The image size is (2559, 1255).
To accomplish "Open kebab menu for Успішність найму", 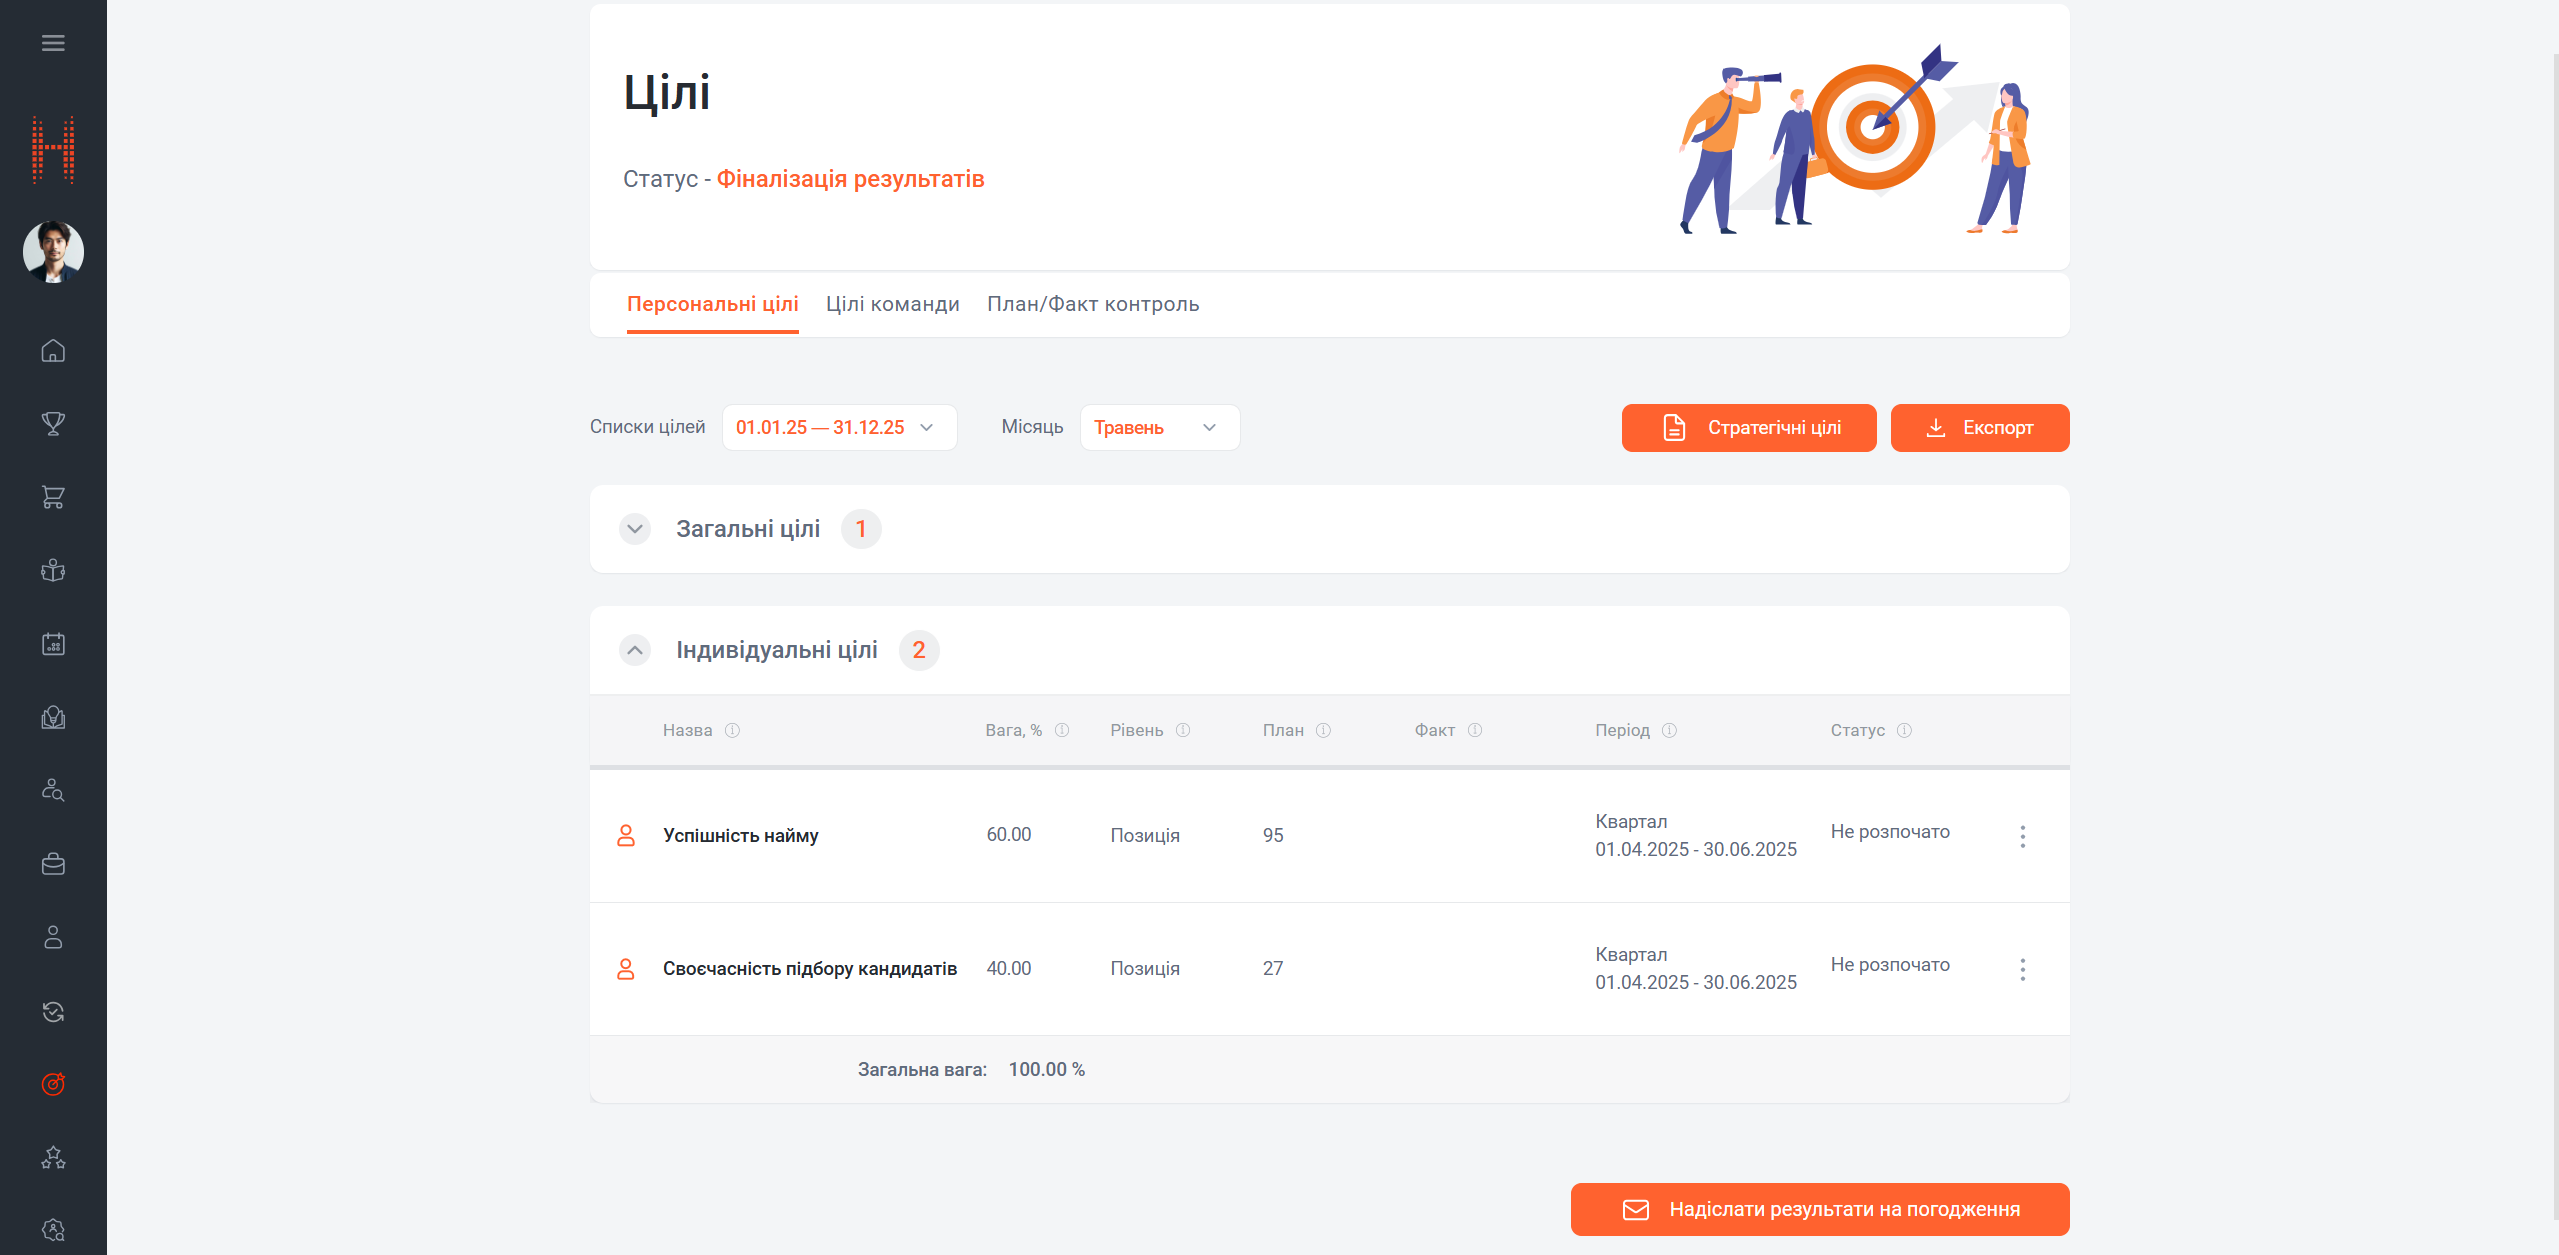I will (x=2022, y=836).
